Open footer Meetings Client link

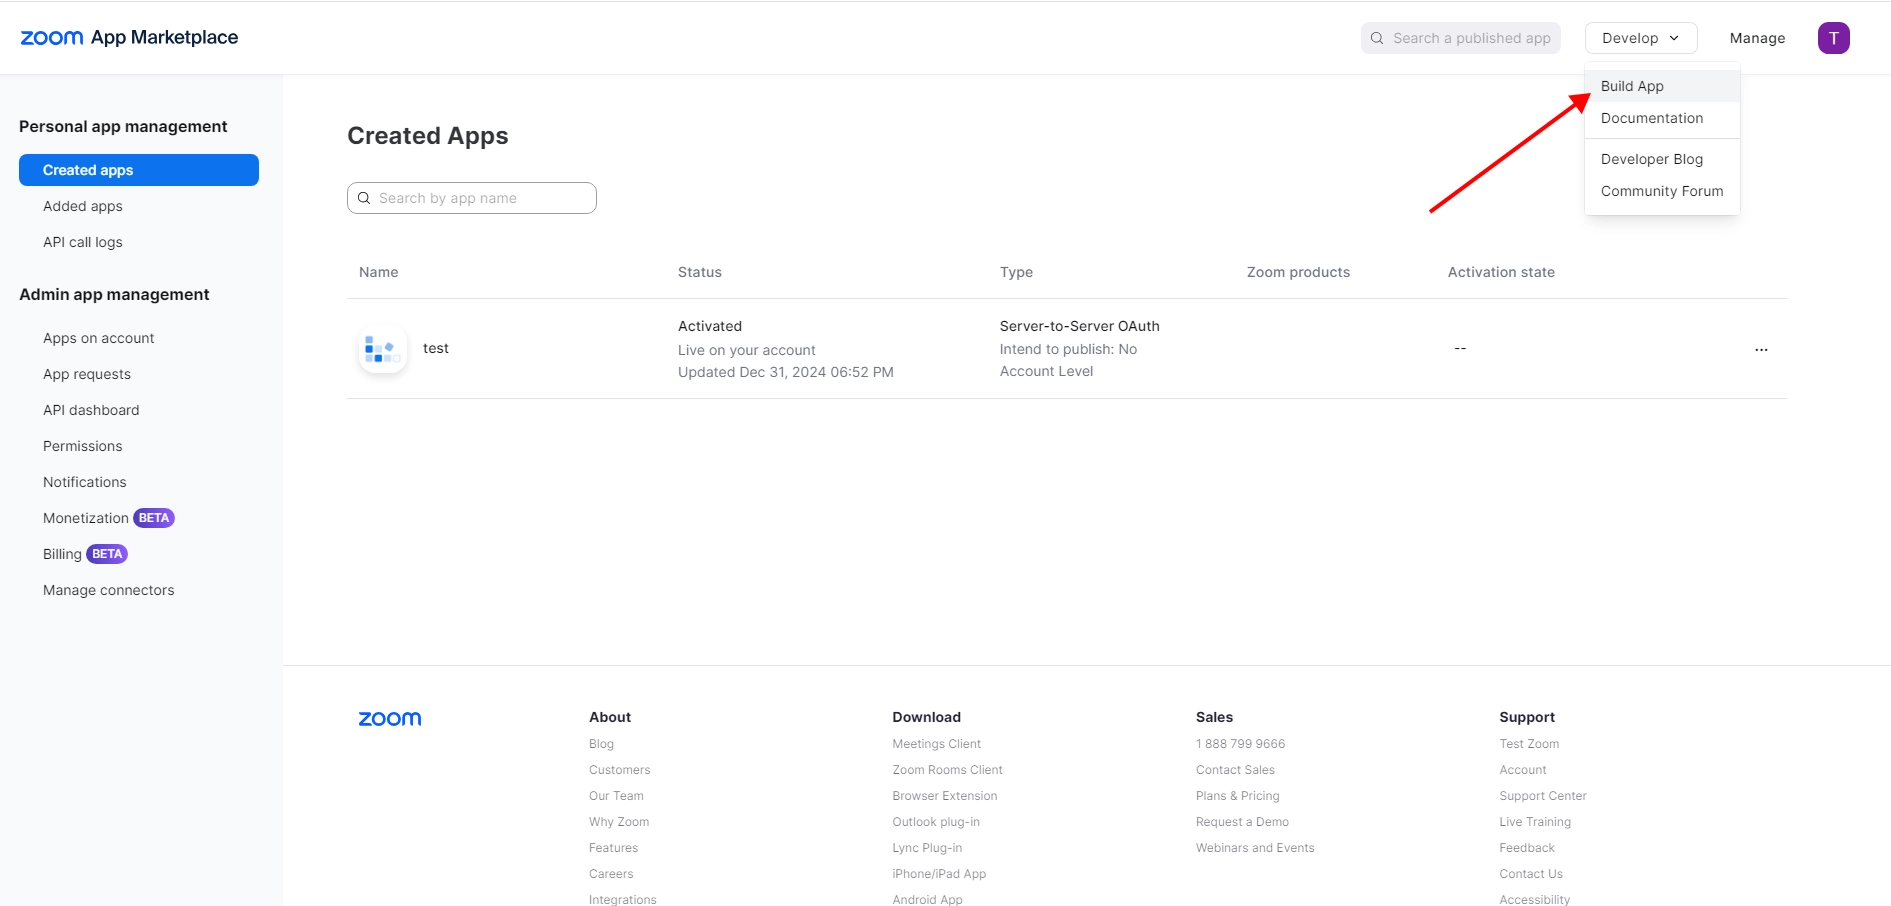tap(937, 744)
